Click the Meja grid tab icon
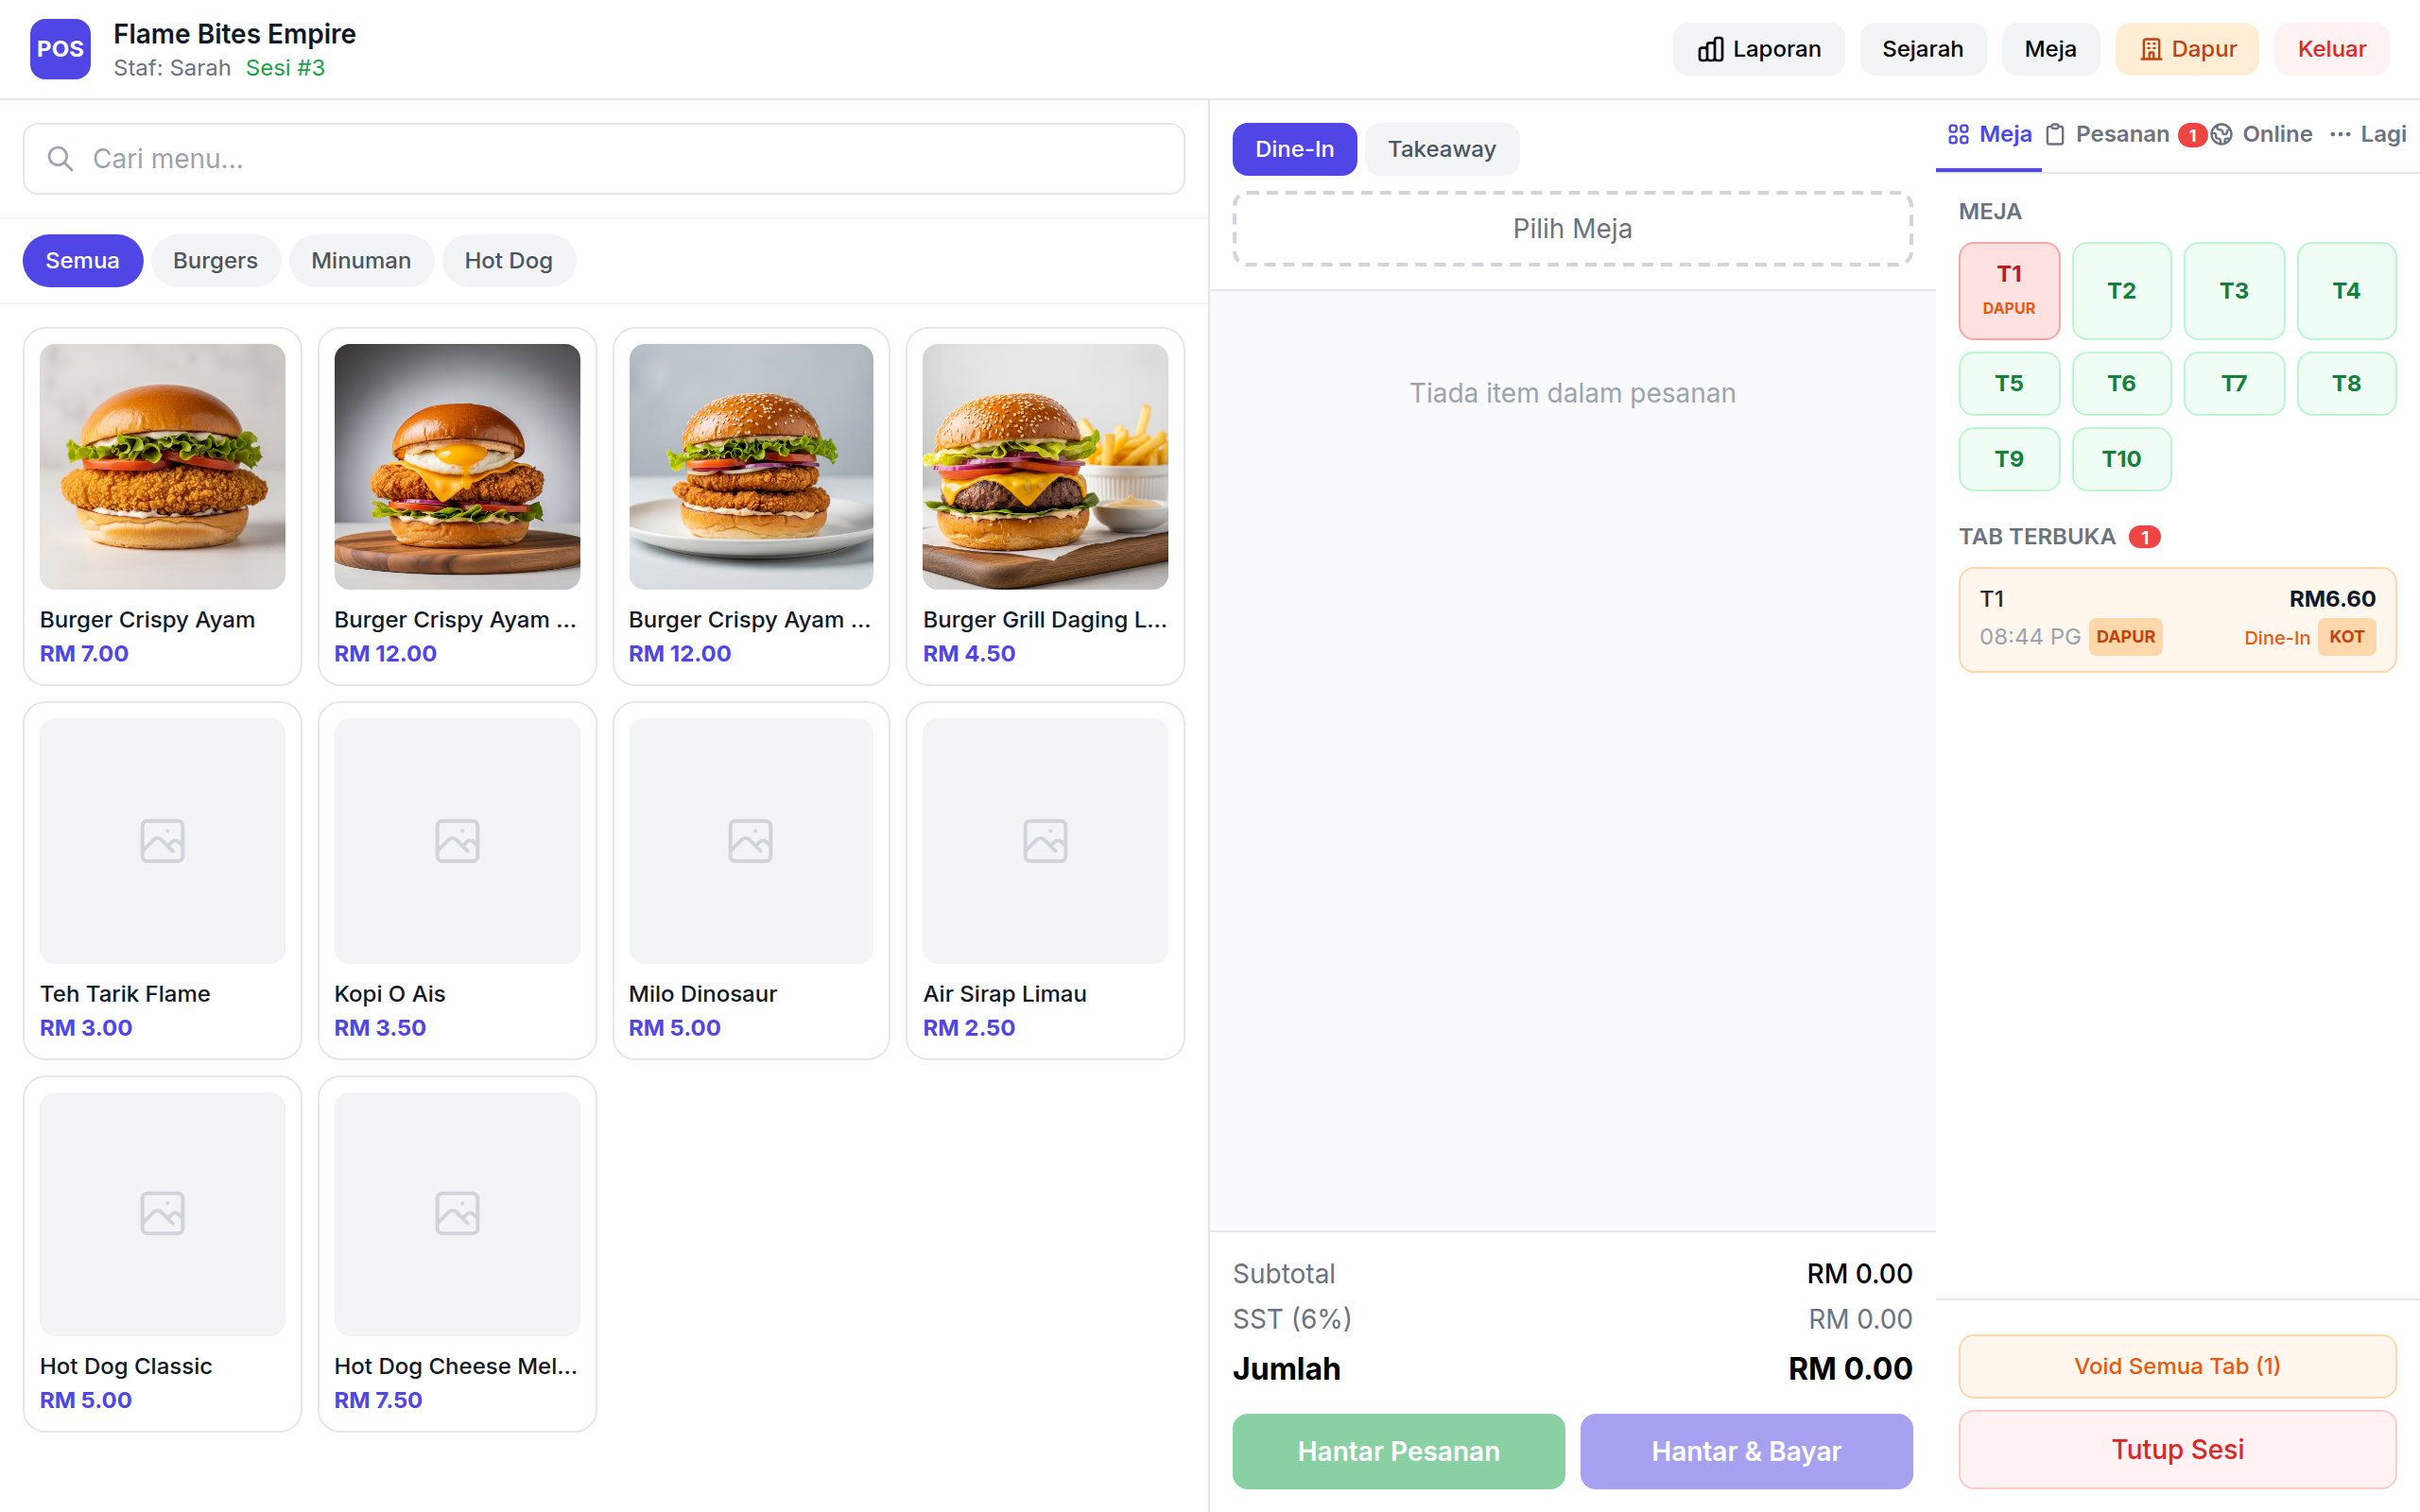Viewport: 2420px width, 1512px height. click(x=1958, y=135)
